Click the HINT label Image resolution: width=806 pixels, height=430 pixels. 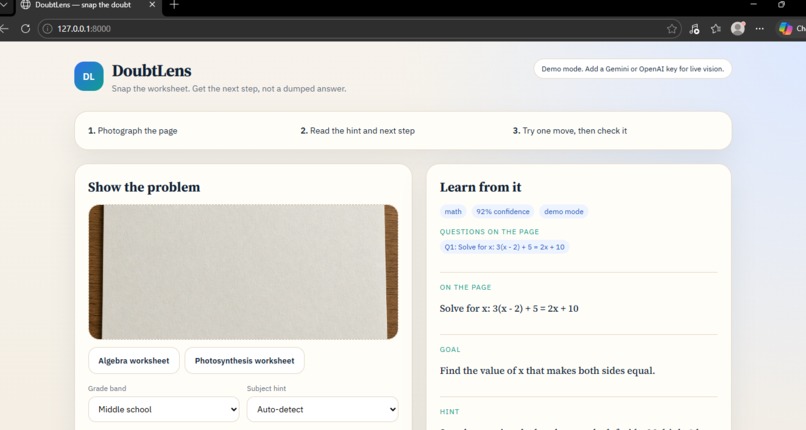[x=449, y=412]
